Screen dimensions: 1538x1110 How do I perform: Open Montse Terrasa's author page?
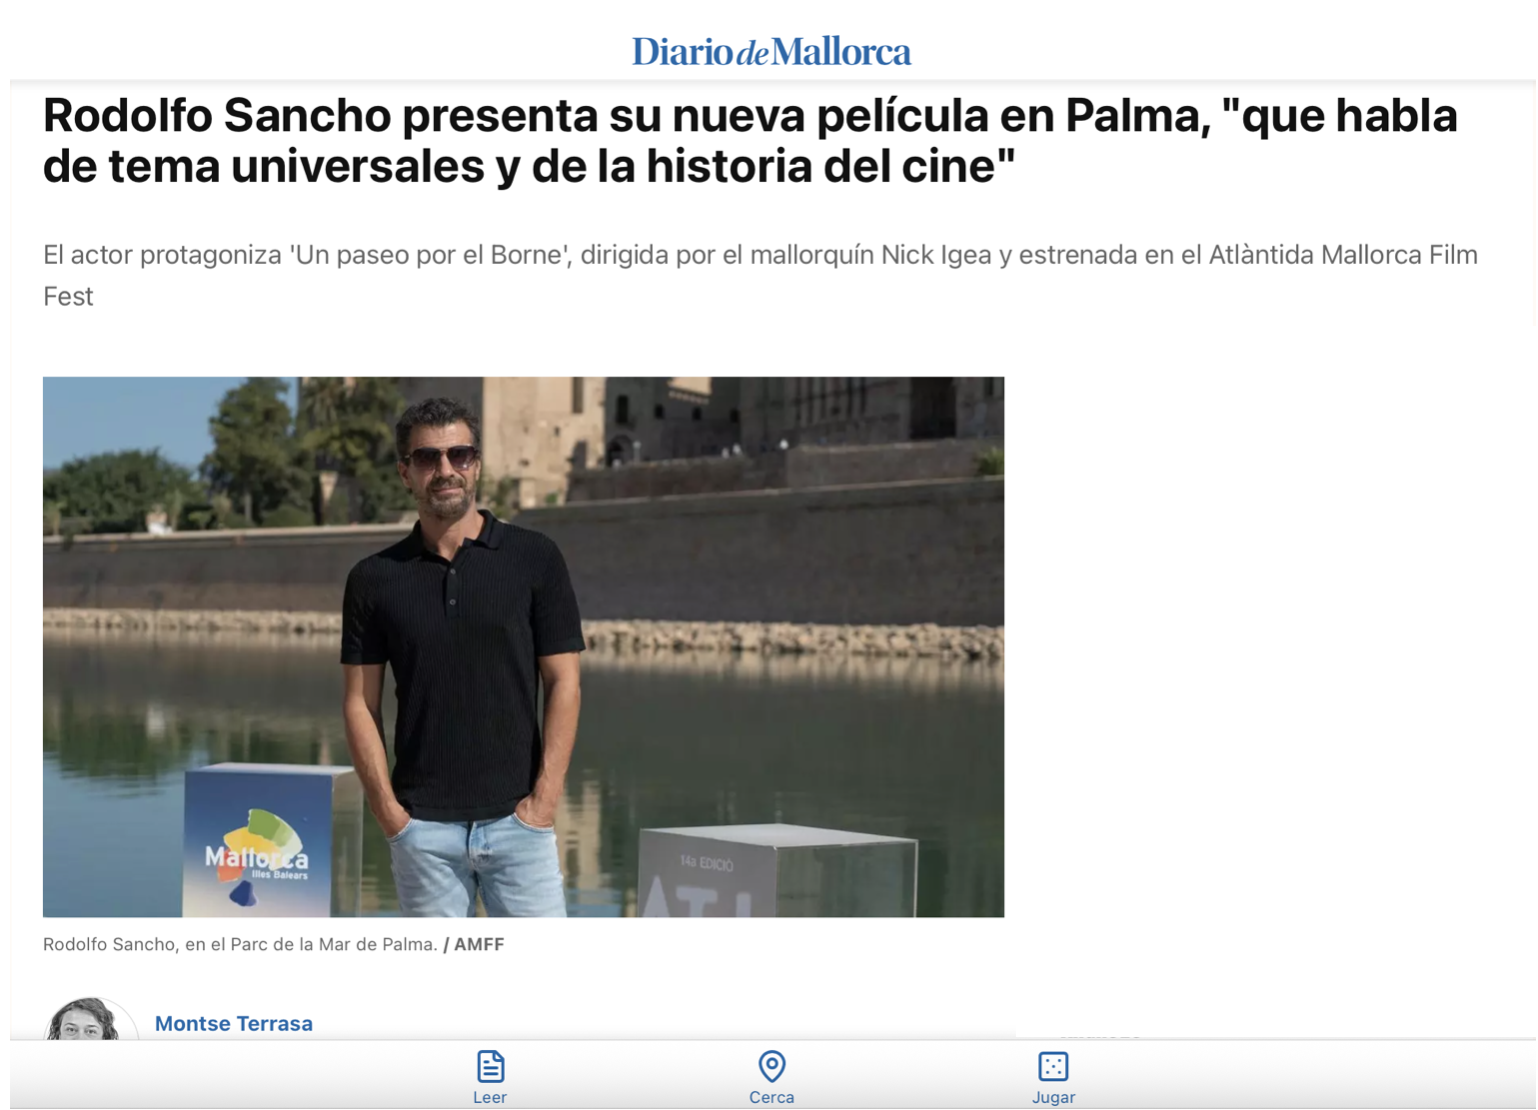coord(233,1023)
